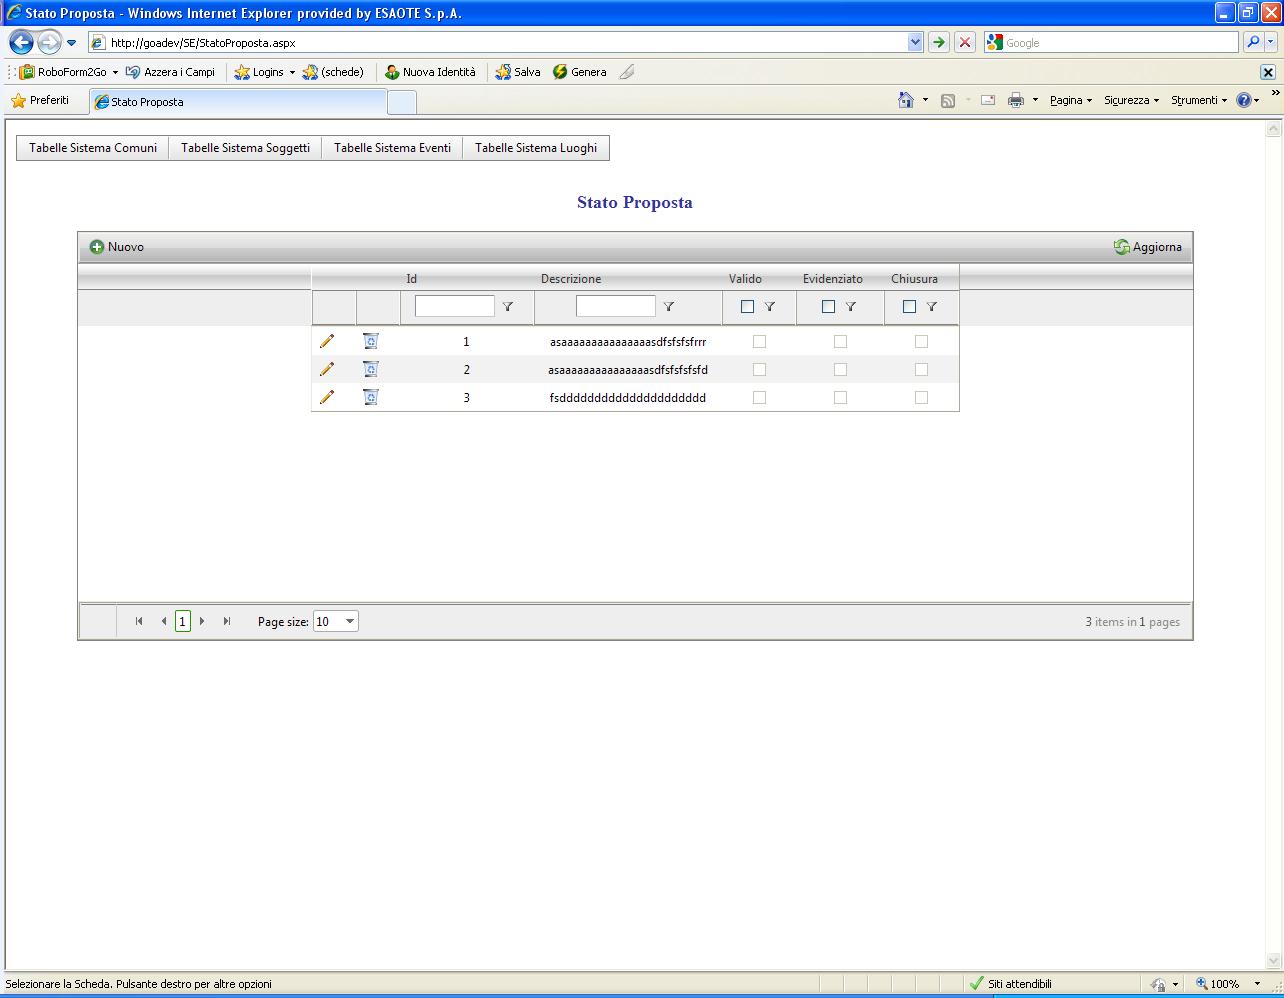Select the Stato Proposta browser tab
The image size is (1284, 998).
[238, 101]
